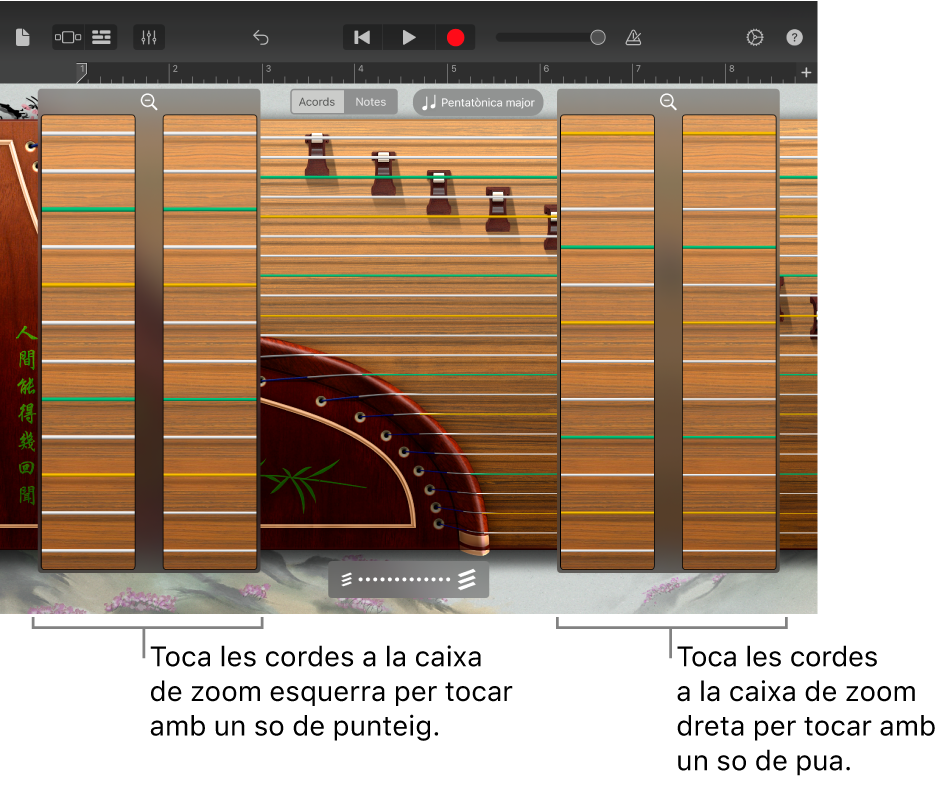Open Help with the question mark icon
Screen dimensions: 950x785
[794, 37]
